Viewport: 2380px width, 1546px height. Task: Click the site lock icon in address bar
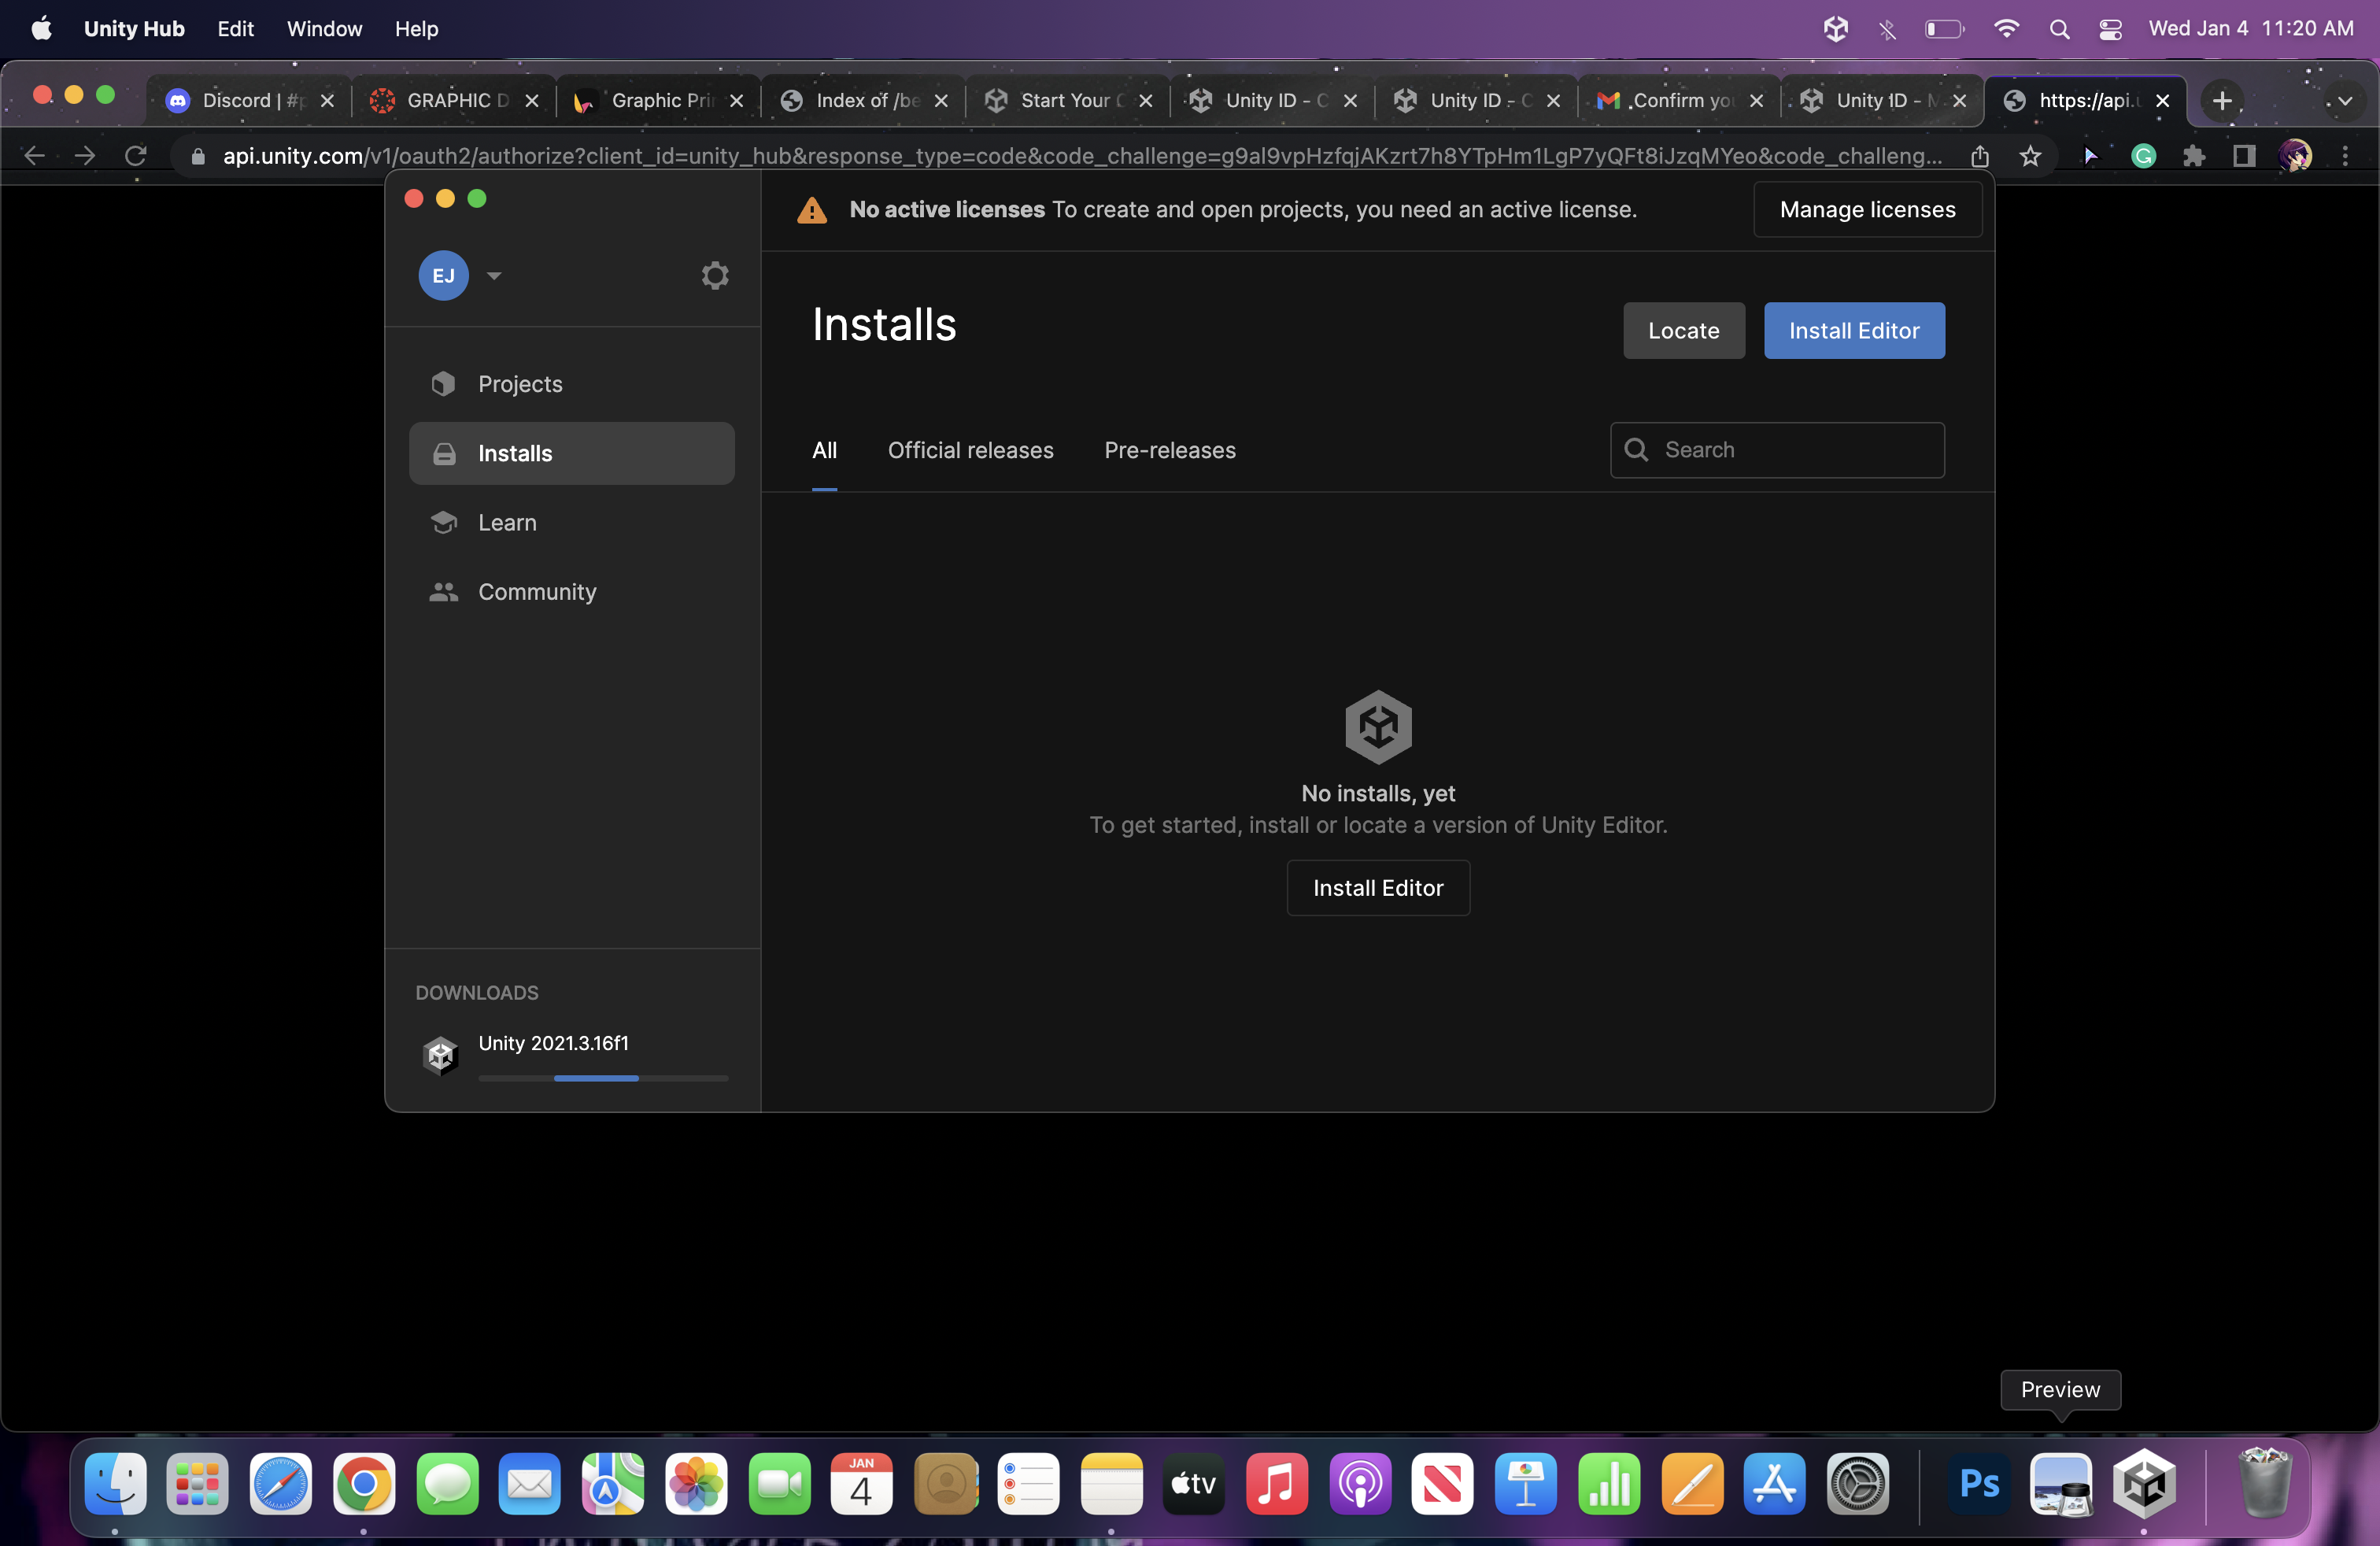pyautogui.click(x=198, y=155)
